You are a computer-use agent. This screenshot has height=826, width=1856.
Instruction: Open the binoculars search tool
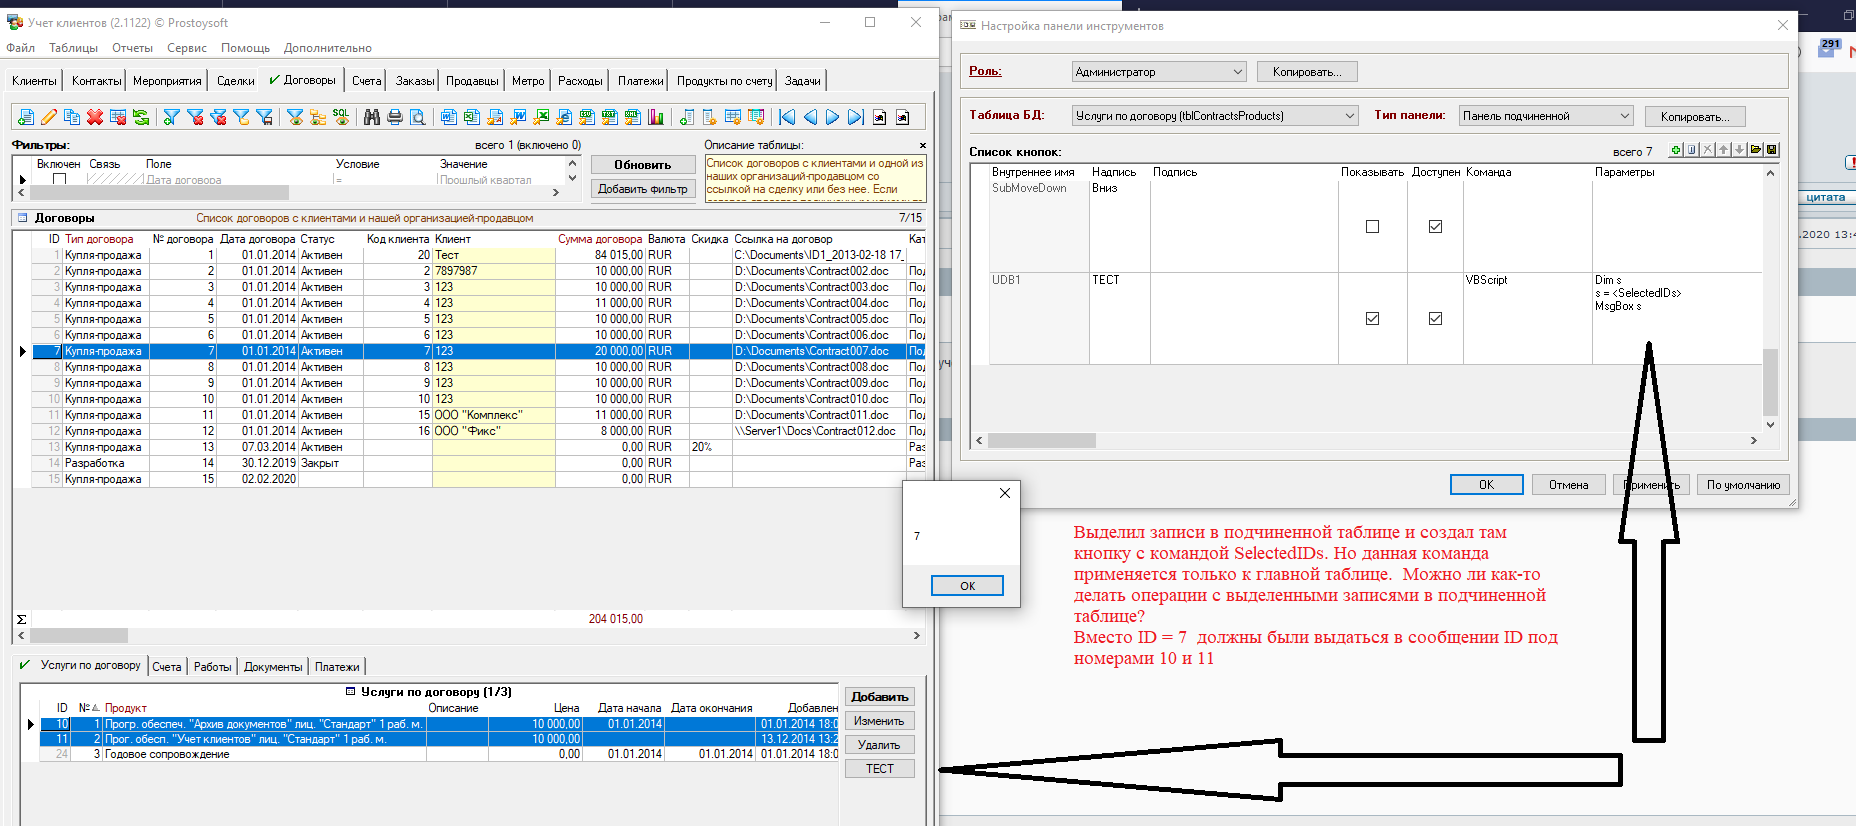tap(372, 117)
